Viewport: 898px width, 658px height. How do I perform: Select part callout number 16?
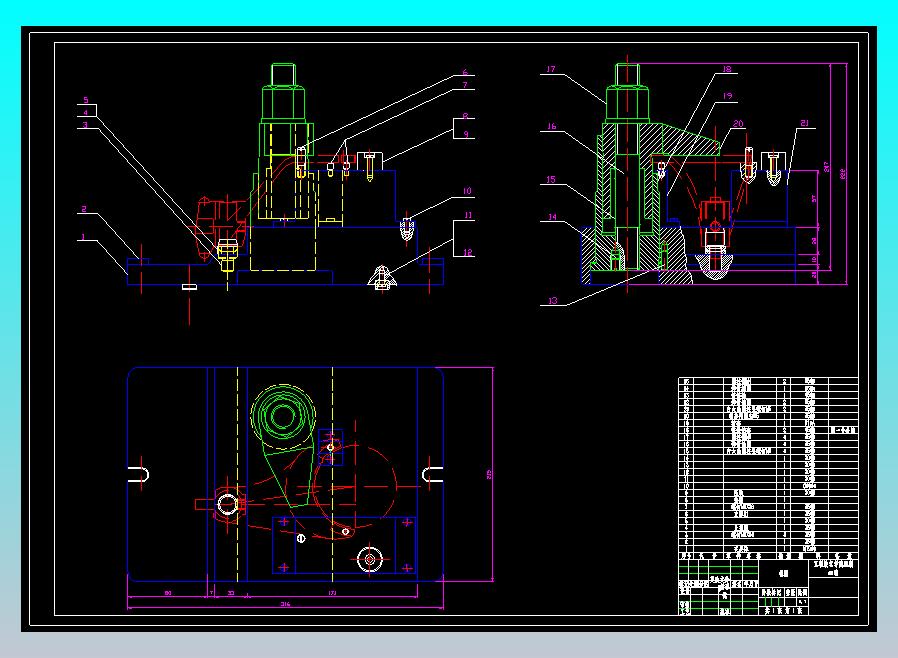552,126
